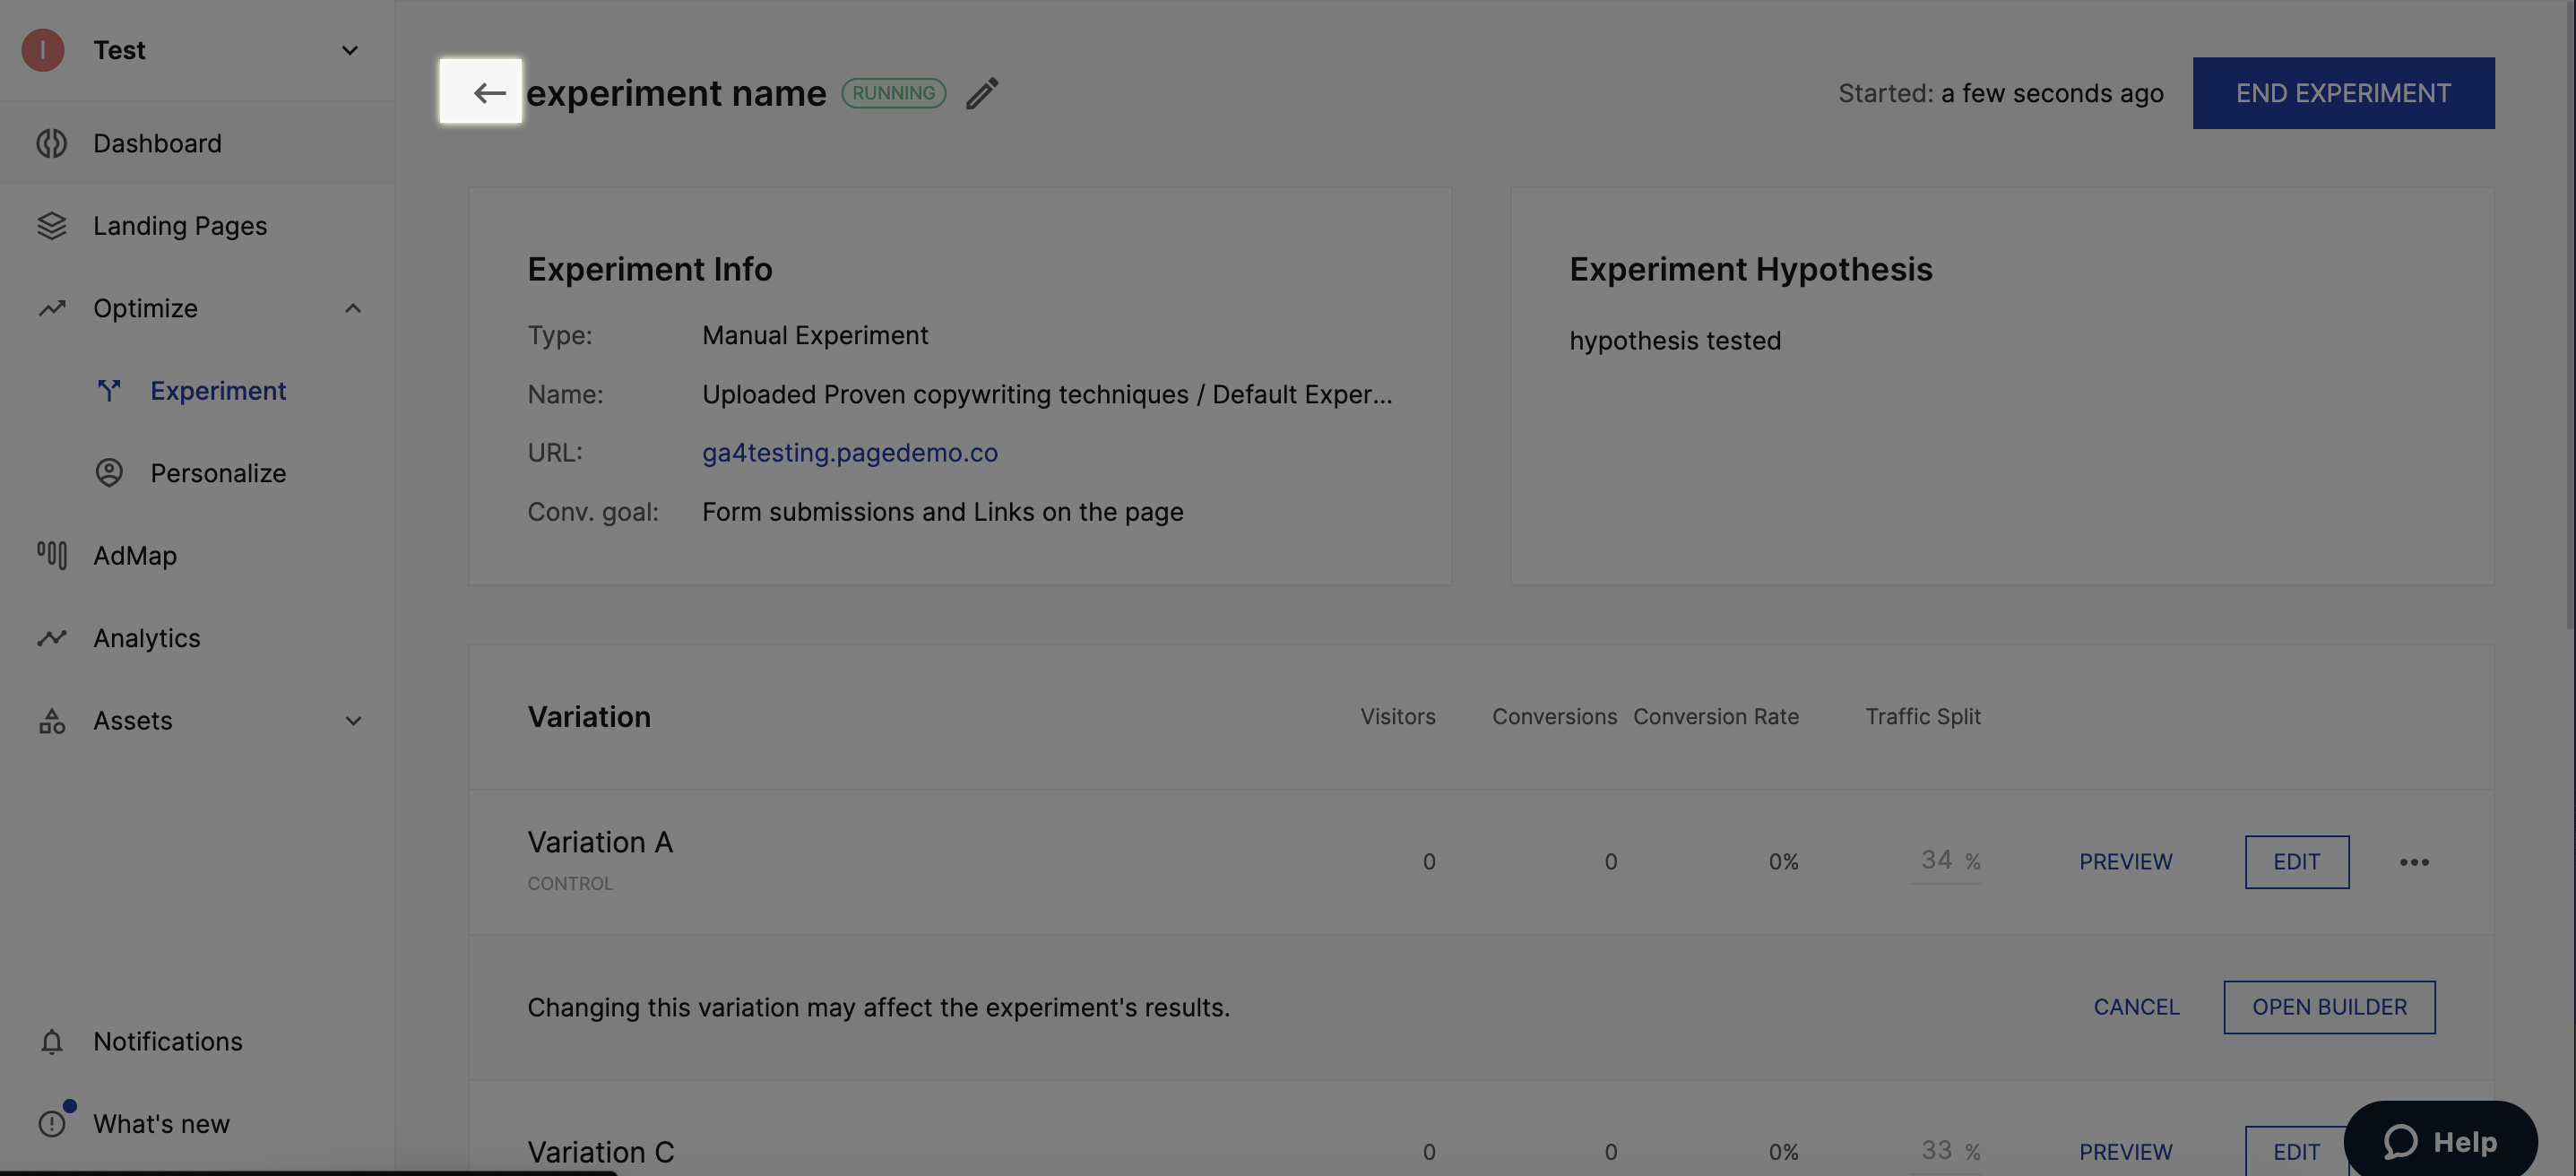Click the Experiment Info heading
Screen dimensions: 2576x1176
[x=649, y=269]
